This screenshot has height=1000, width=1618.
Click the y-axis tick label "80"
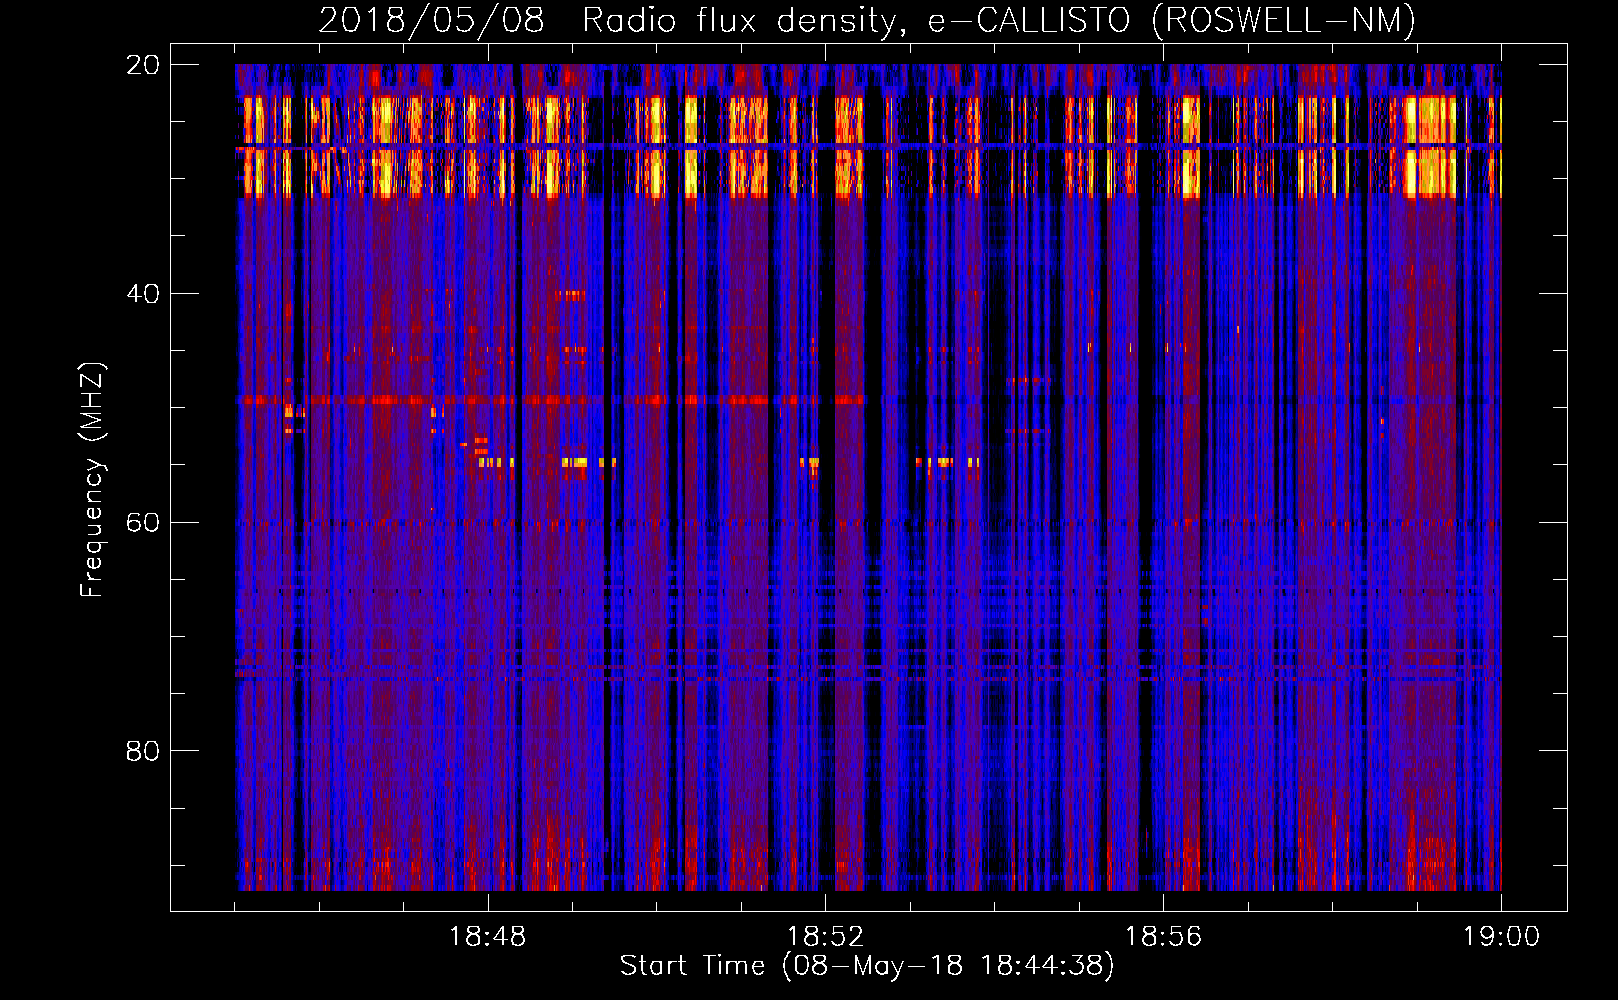143,751
